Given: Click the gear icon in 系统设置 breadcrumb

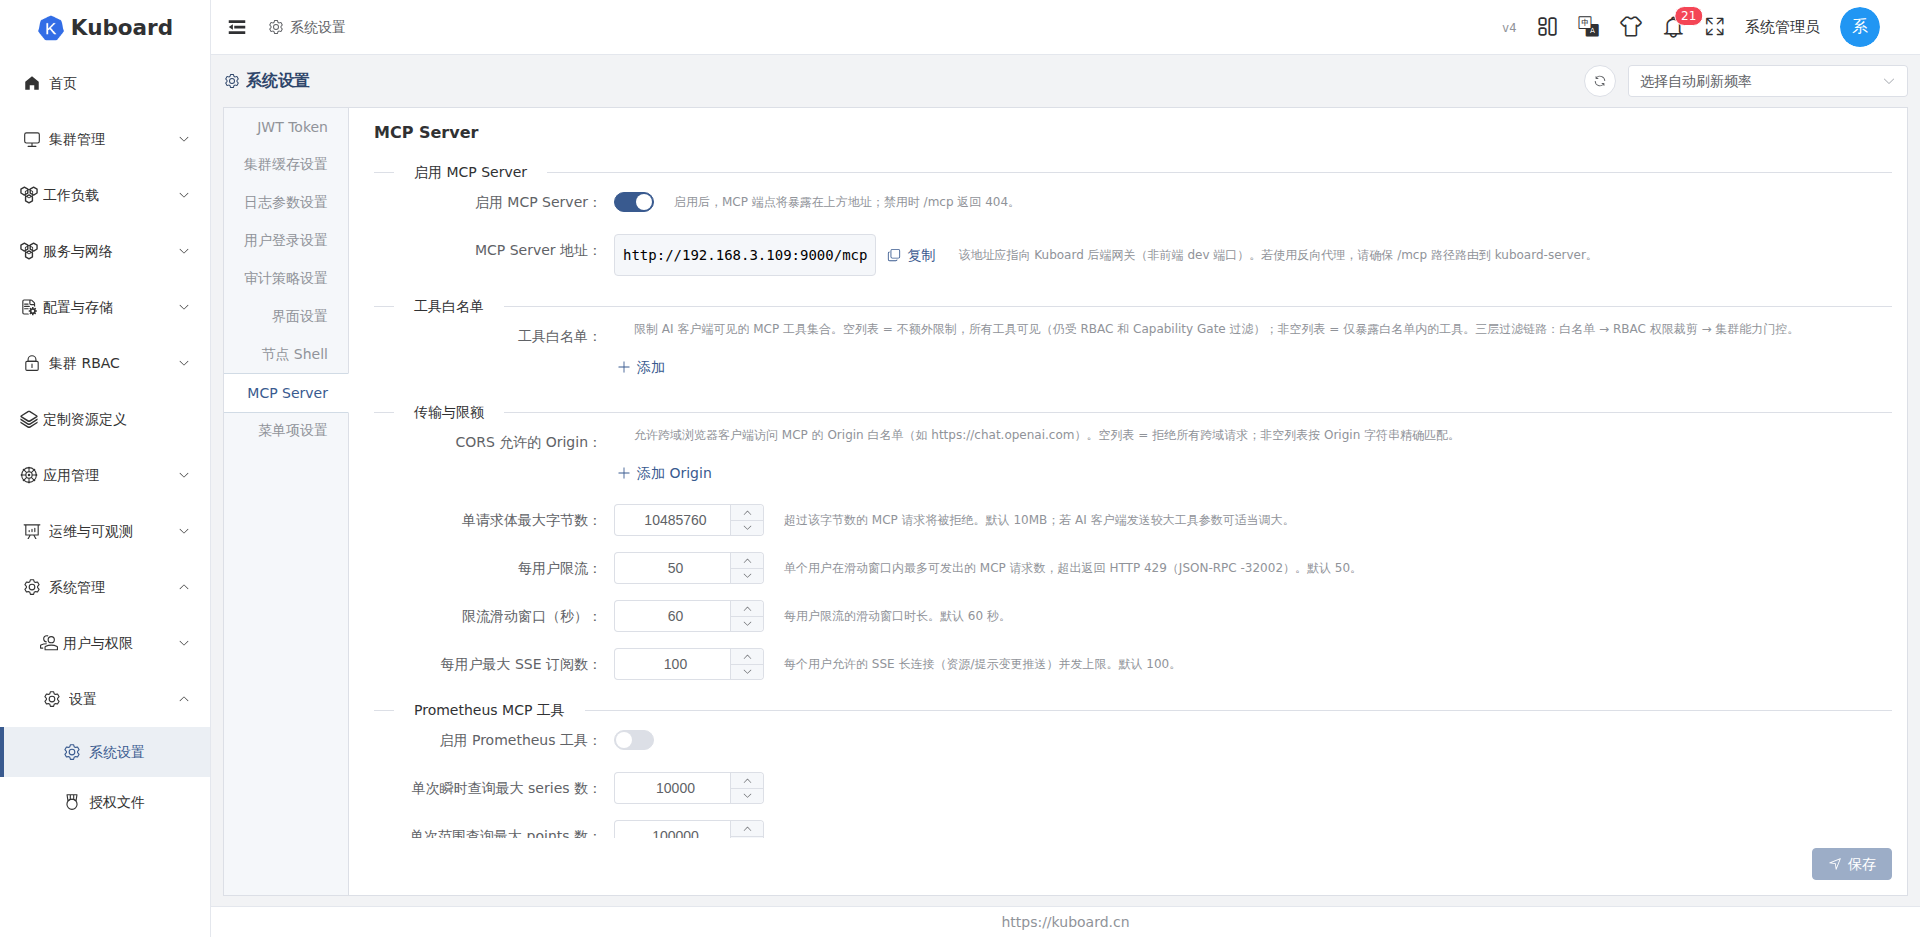Looking at the screenshot, I should pyautogui.click(x=276, y=27).
